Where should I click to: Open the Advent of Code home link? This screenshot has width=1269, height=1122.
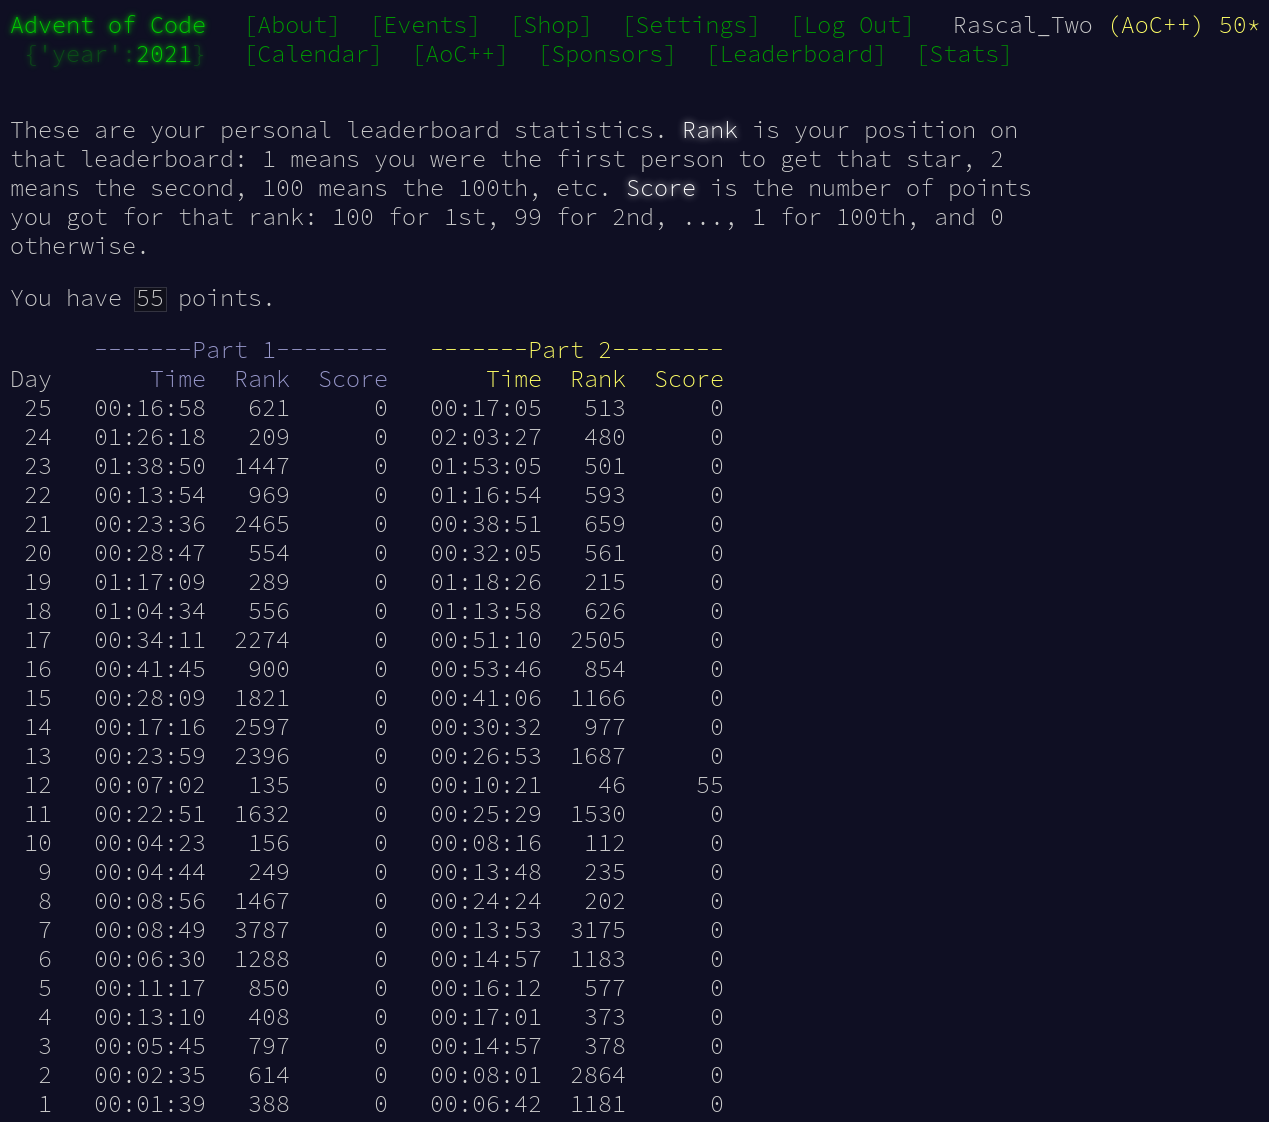(108, 25)
